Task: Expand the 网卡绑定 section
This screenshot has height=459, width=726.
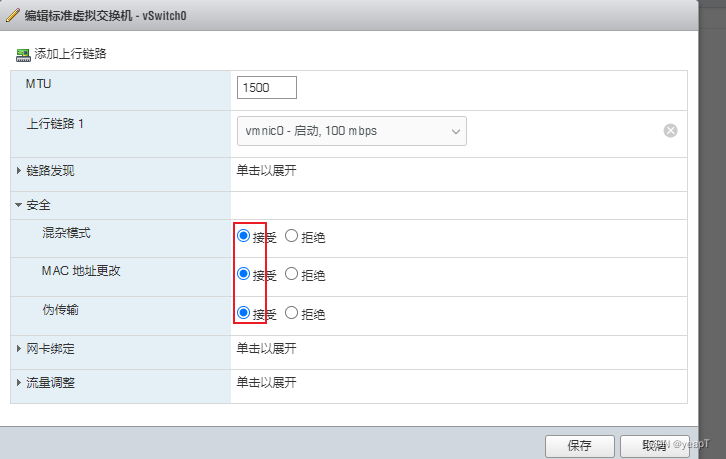Action: (19, 348)
